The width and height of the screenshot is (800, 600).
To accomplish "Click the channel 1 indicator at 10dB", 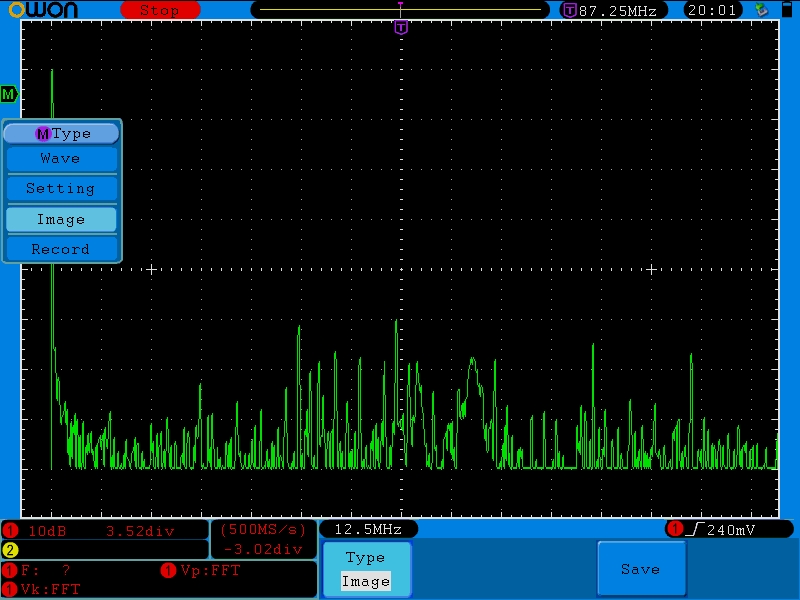I will pyautogui.click(x=11, y=531).
